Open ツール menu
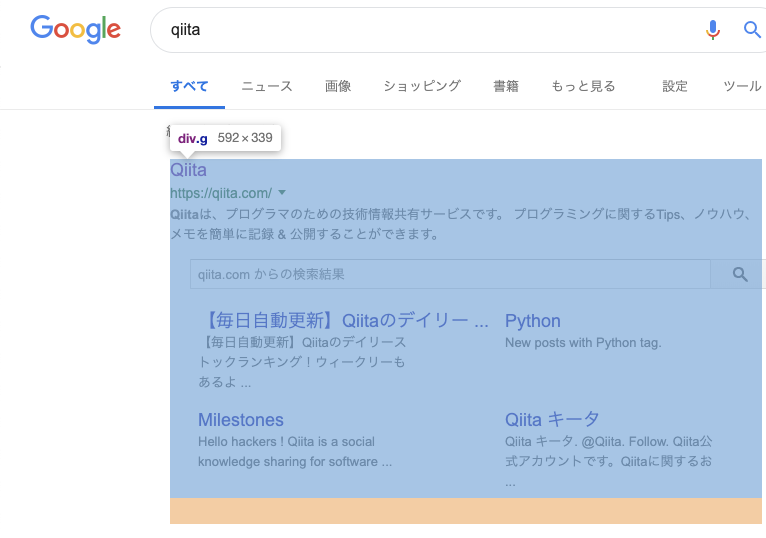 [742, 86]
